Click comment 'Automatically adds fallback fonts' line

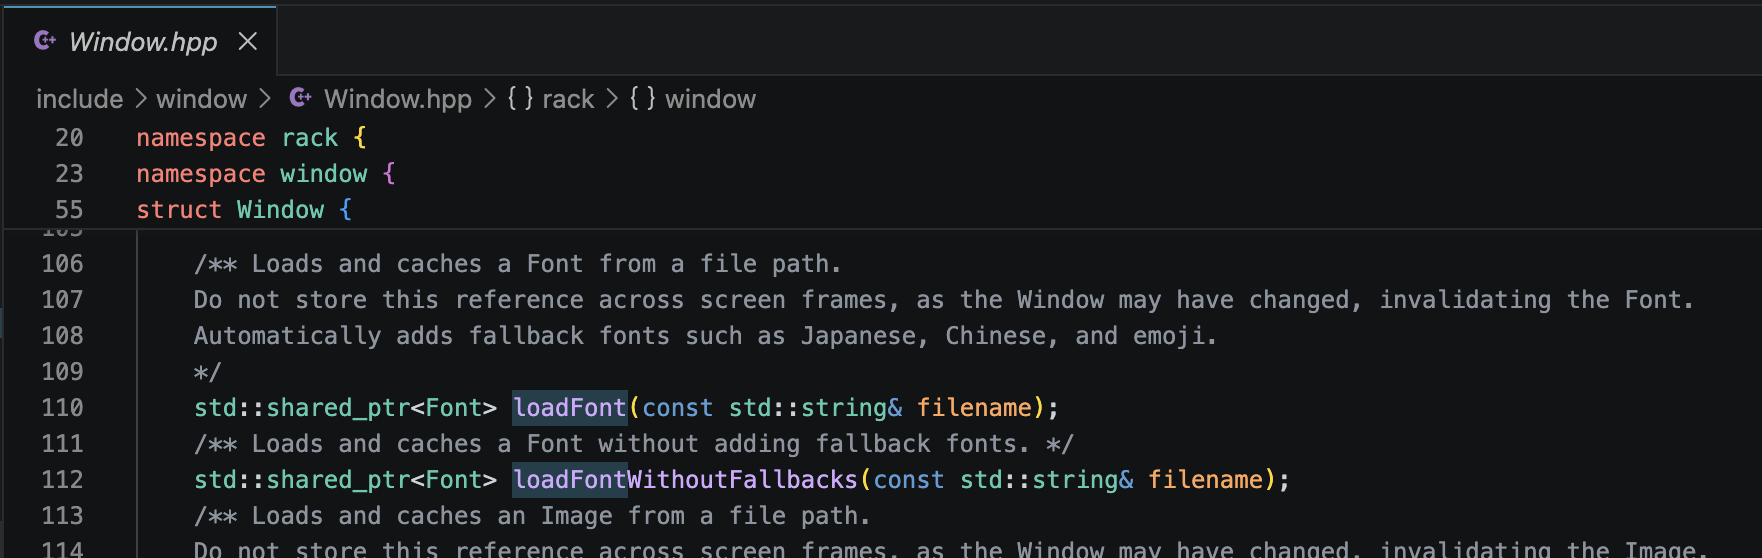pos(705,336)
